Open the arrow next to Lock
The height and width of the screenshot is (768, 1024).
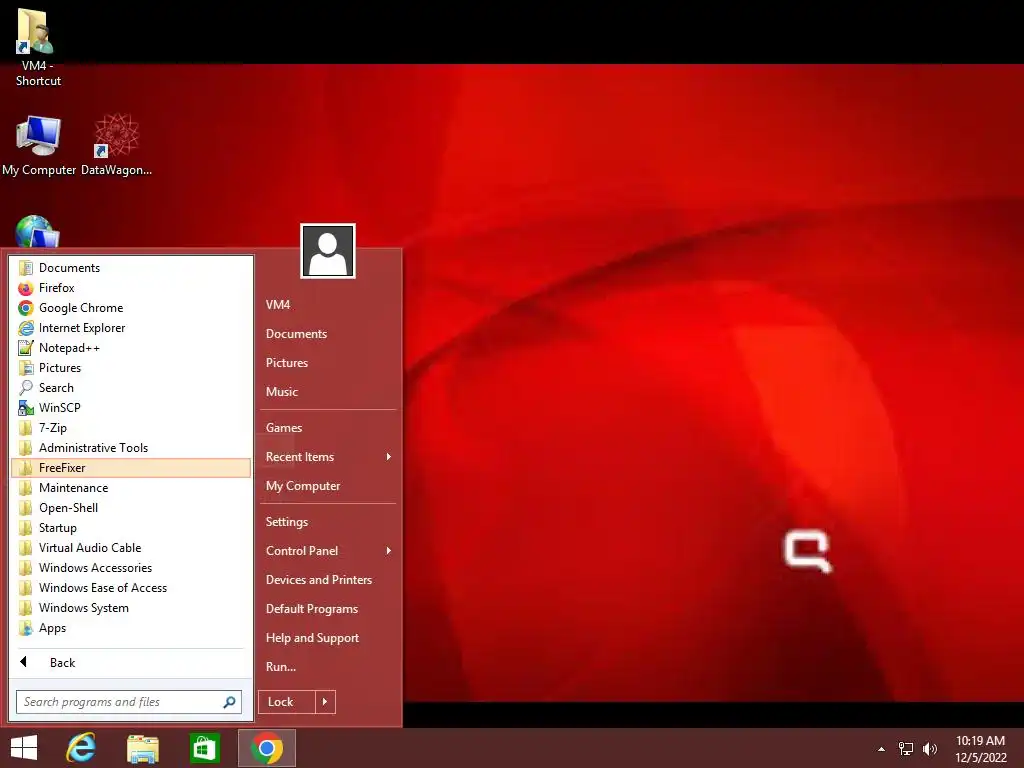[325, 702]
